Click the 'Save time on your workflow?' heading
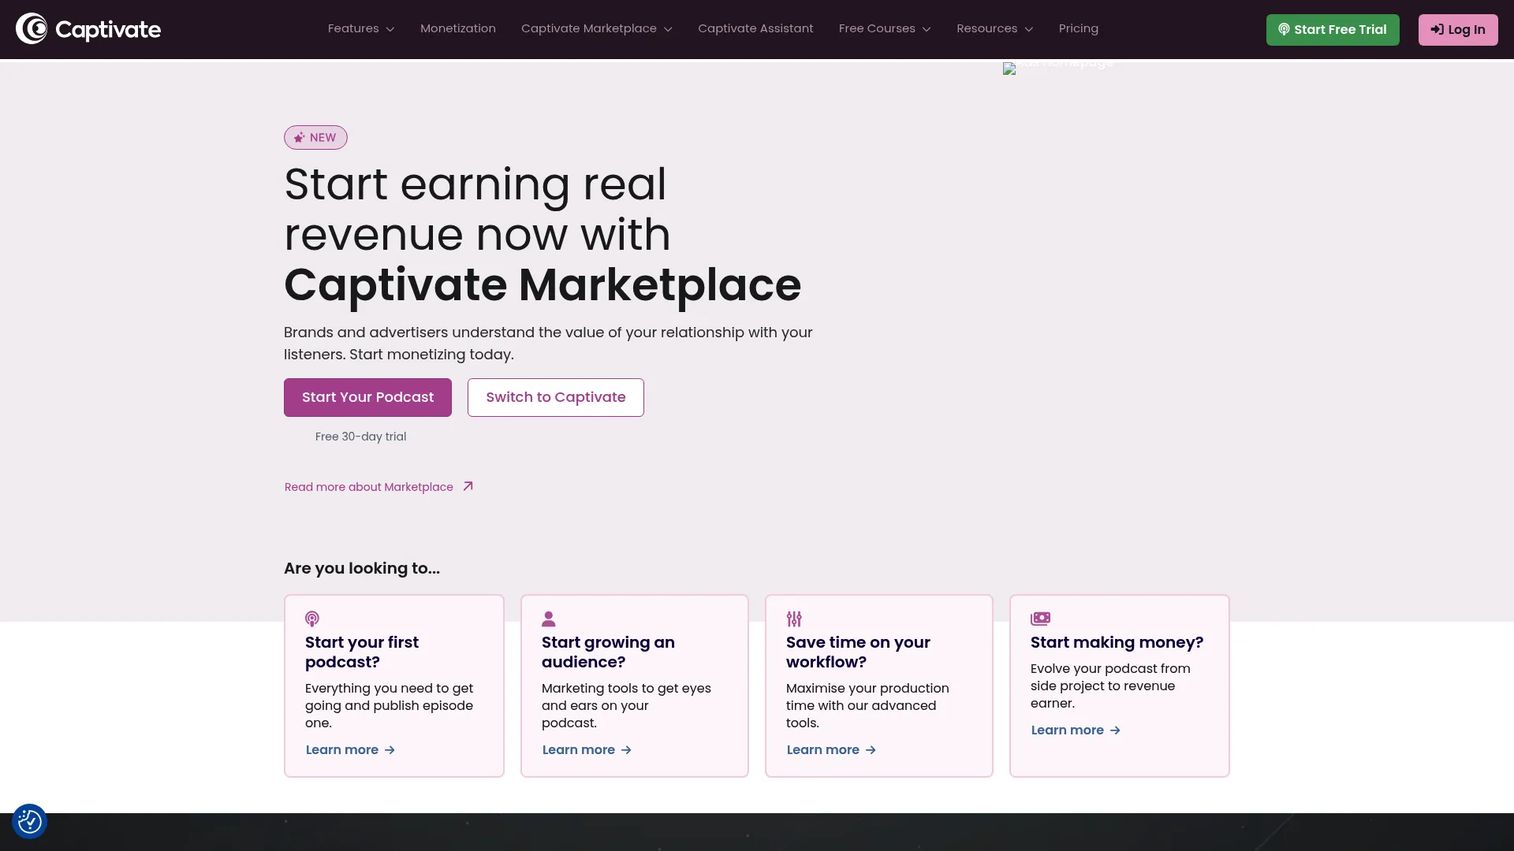The width and height of the screenshot is (1514, 851). [x=858, y=652]
